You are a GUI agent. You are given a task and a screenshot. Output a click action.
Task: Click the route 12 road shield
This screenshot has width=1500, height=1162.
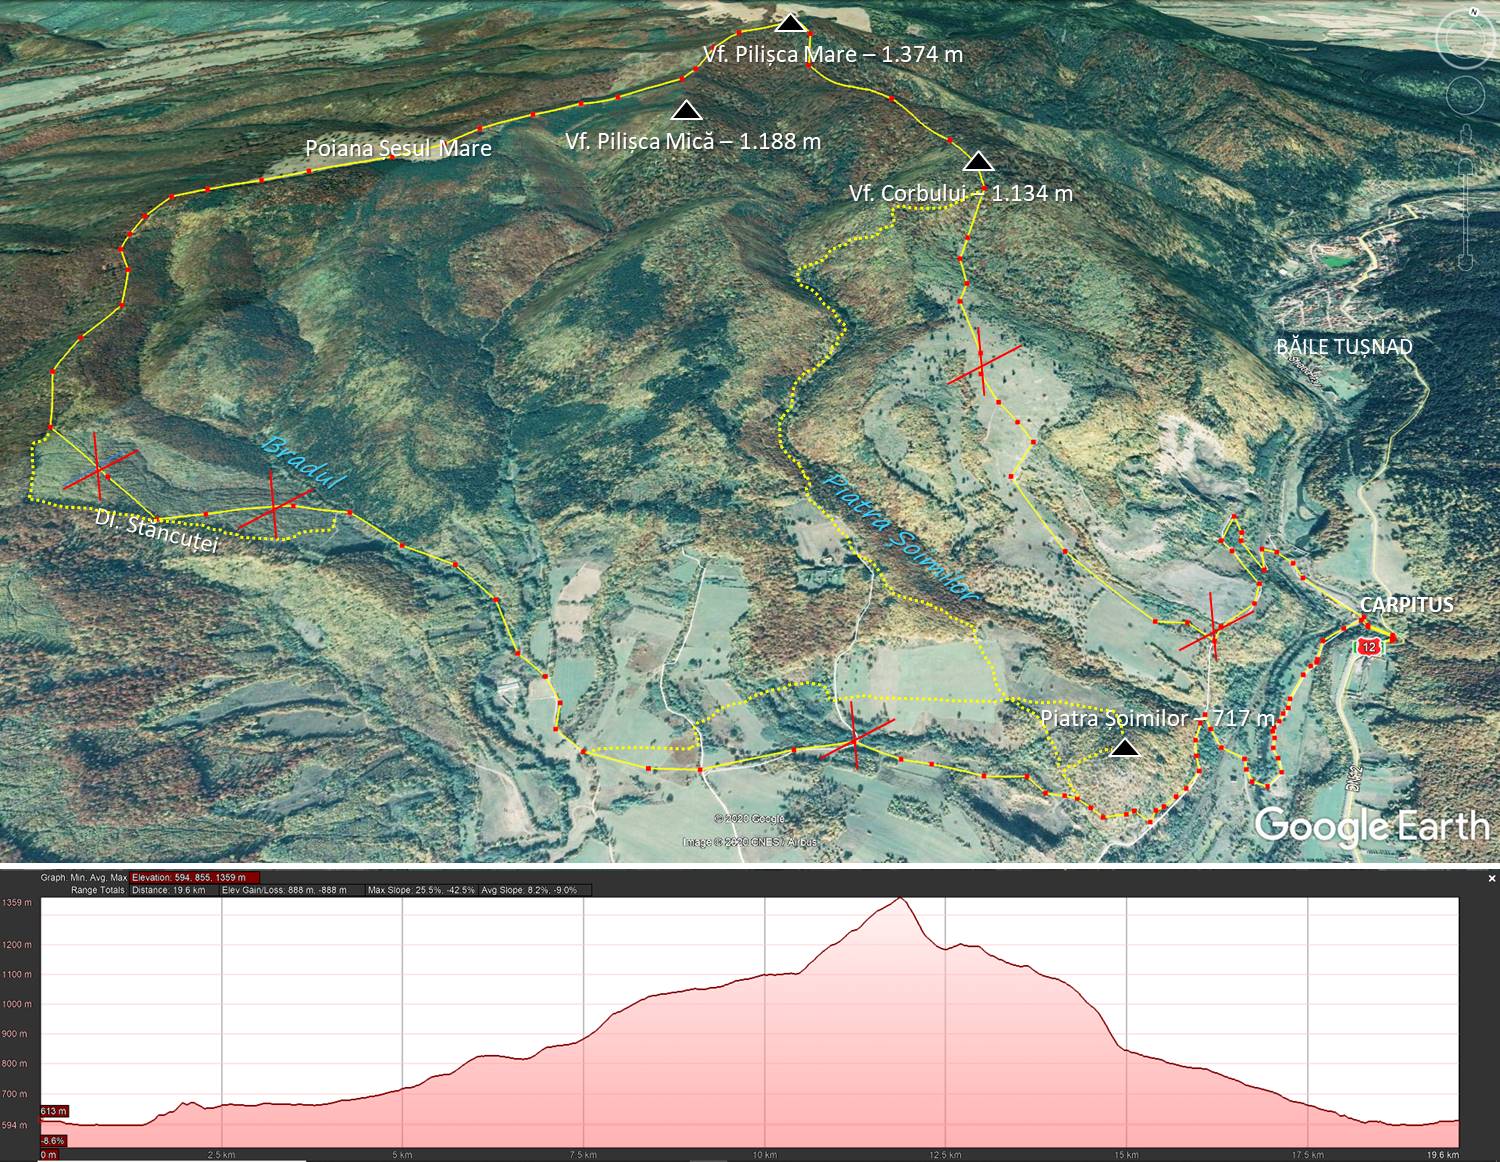point(1370,647)
